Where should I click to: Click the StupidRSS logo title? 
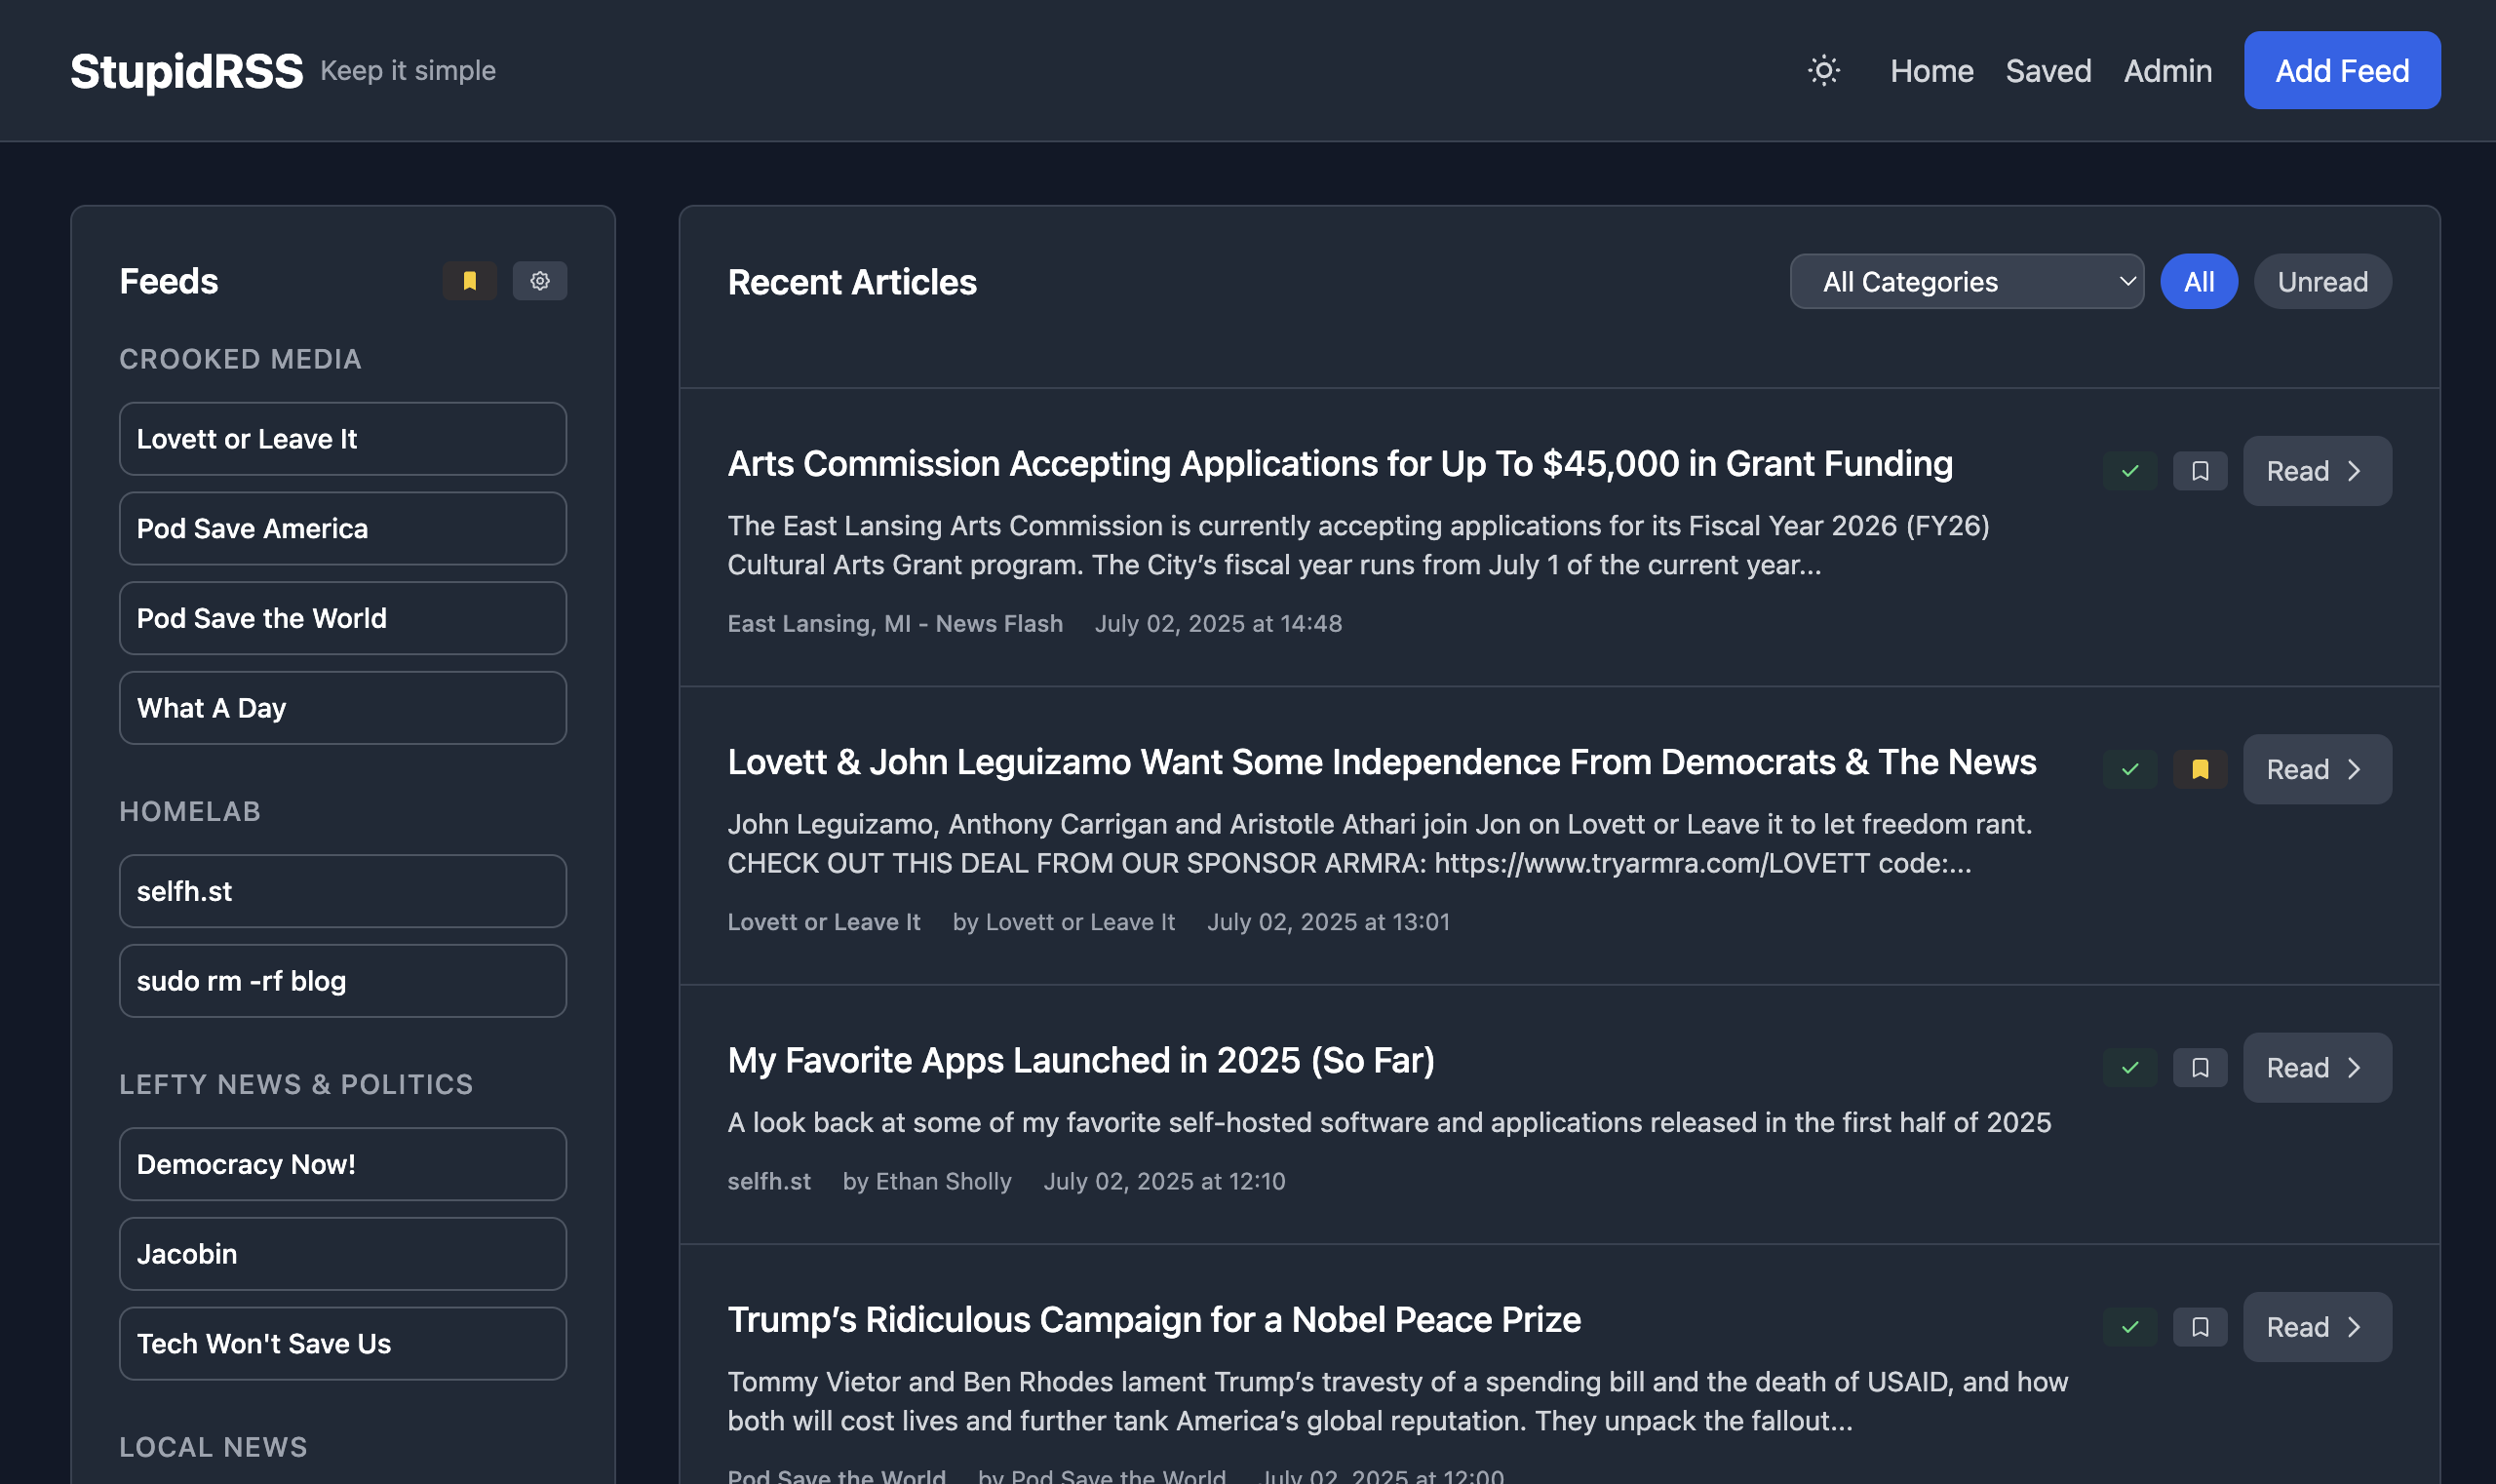[x=186, y=71]
